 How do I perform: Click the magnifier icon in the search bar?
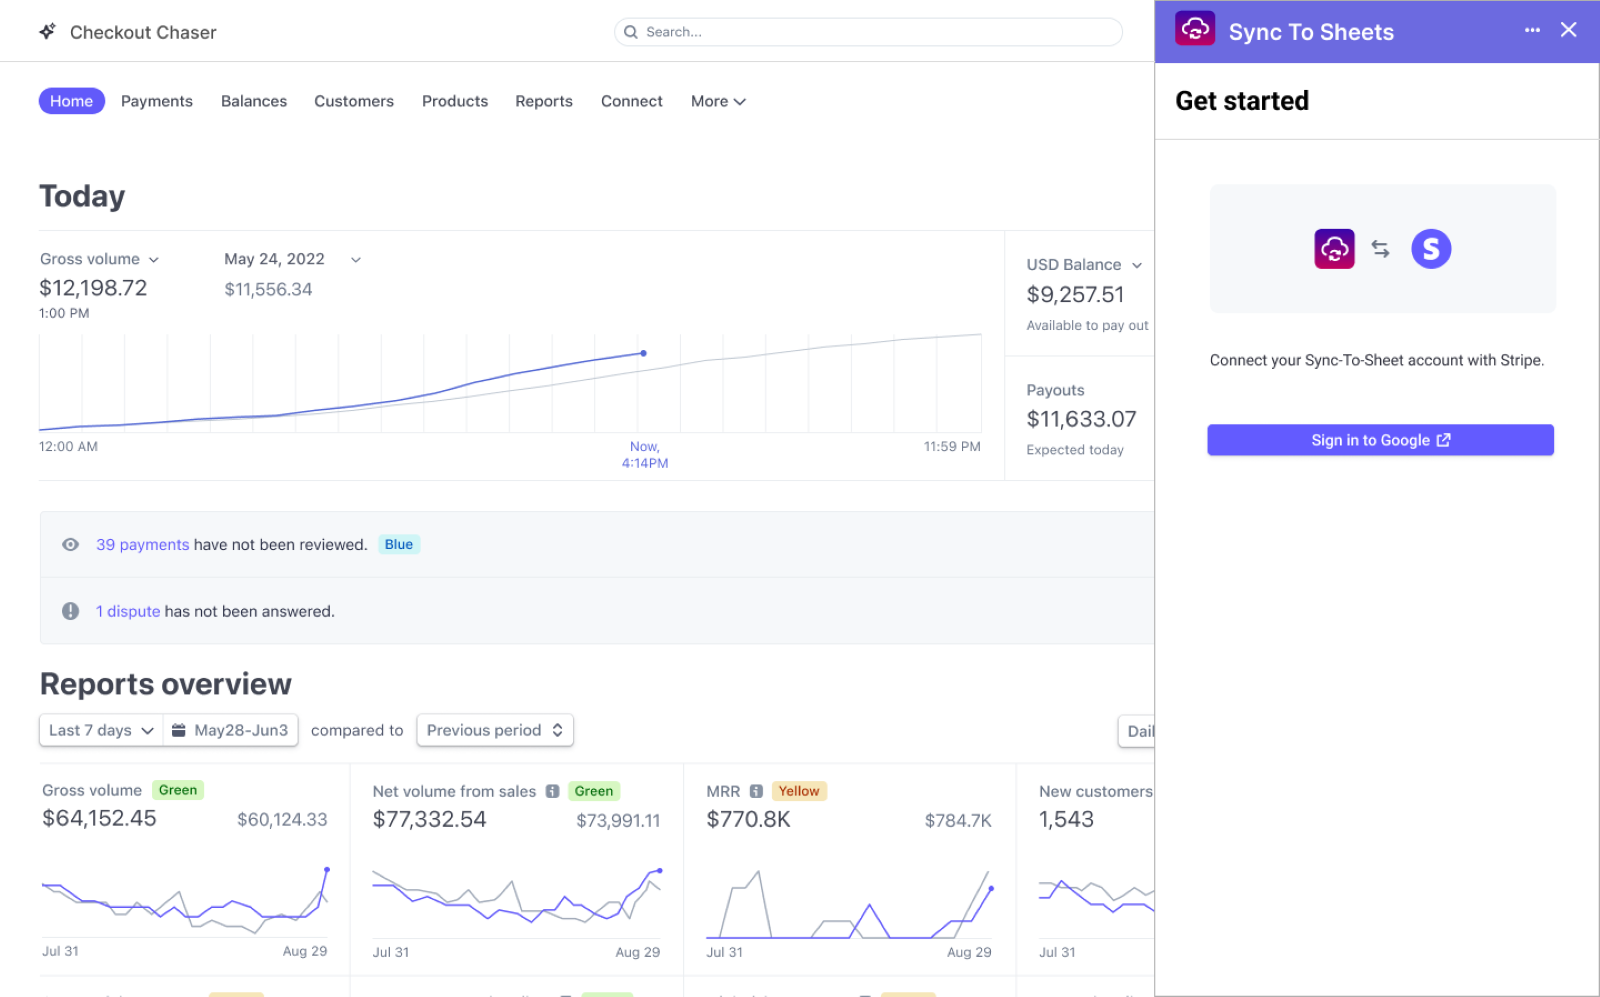(631, 32)
